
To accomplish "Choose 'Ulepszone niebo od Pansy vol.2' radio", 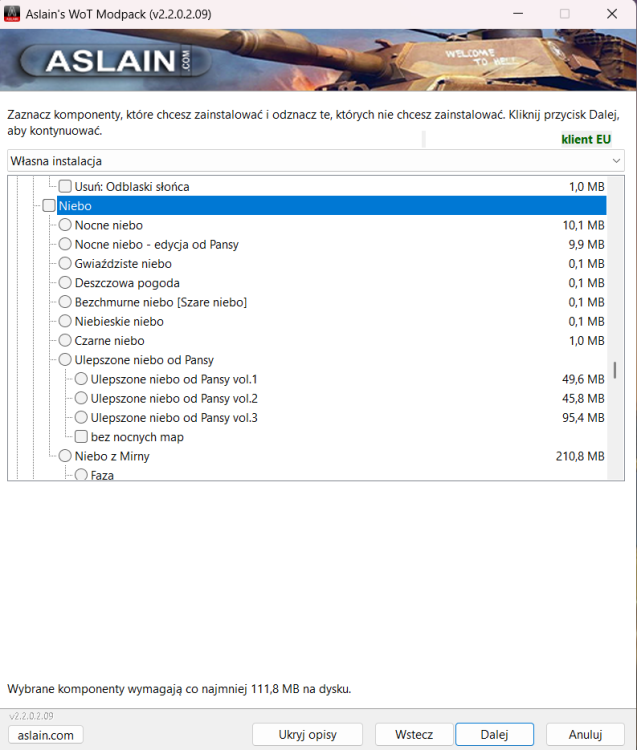I will [81, 398].
